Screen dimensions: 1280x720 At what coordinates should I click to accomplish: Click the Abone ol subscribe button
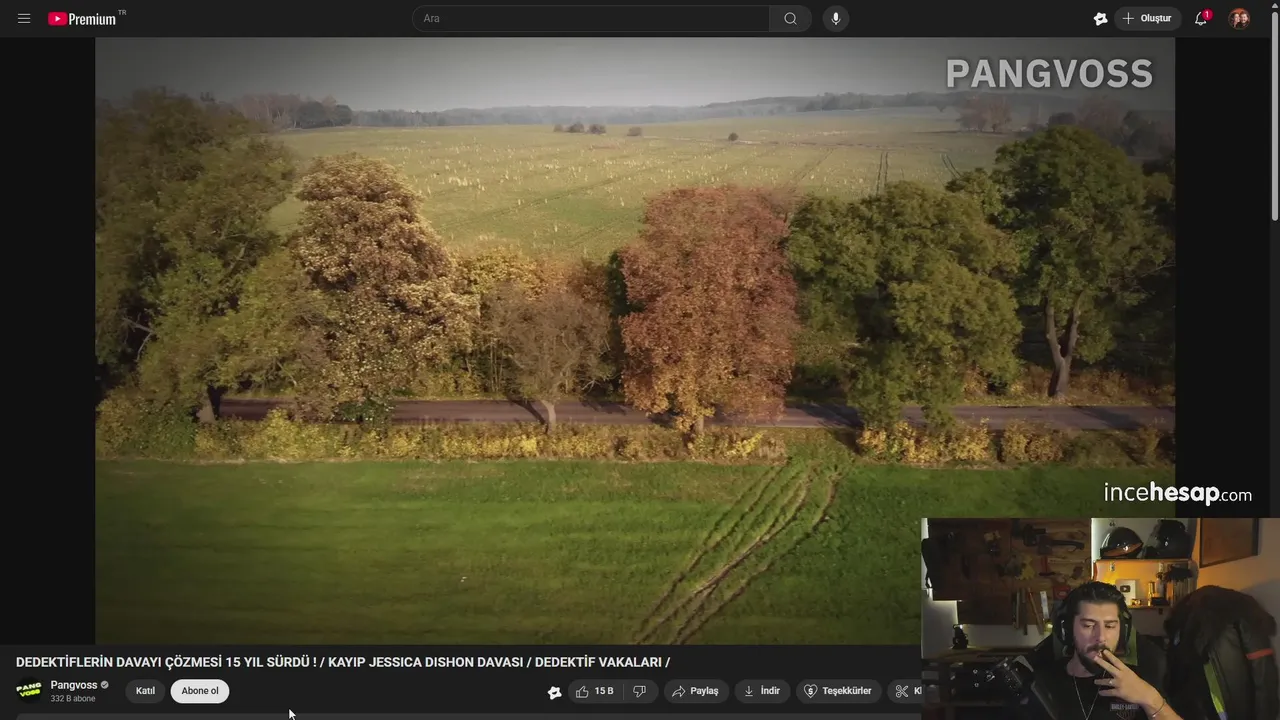tap(200, 691)
